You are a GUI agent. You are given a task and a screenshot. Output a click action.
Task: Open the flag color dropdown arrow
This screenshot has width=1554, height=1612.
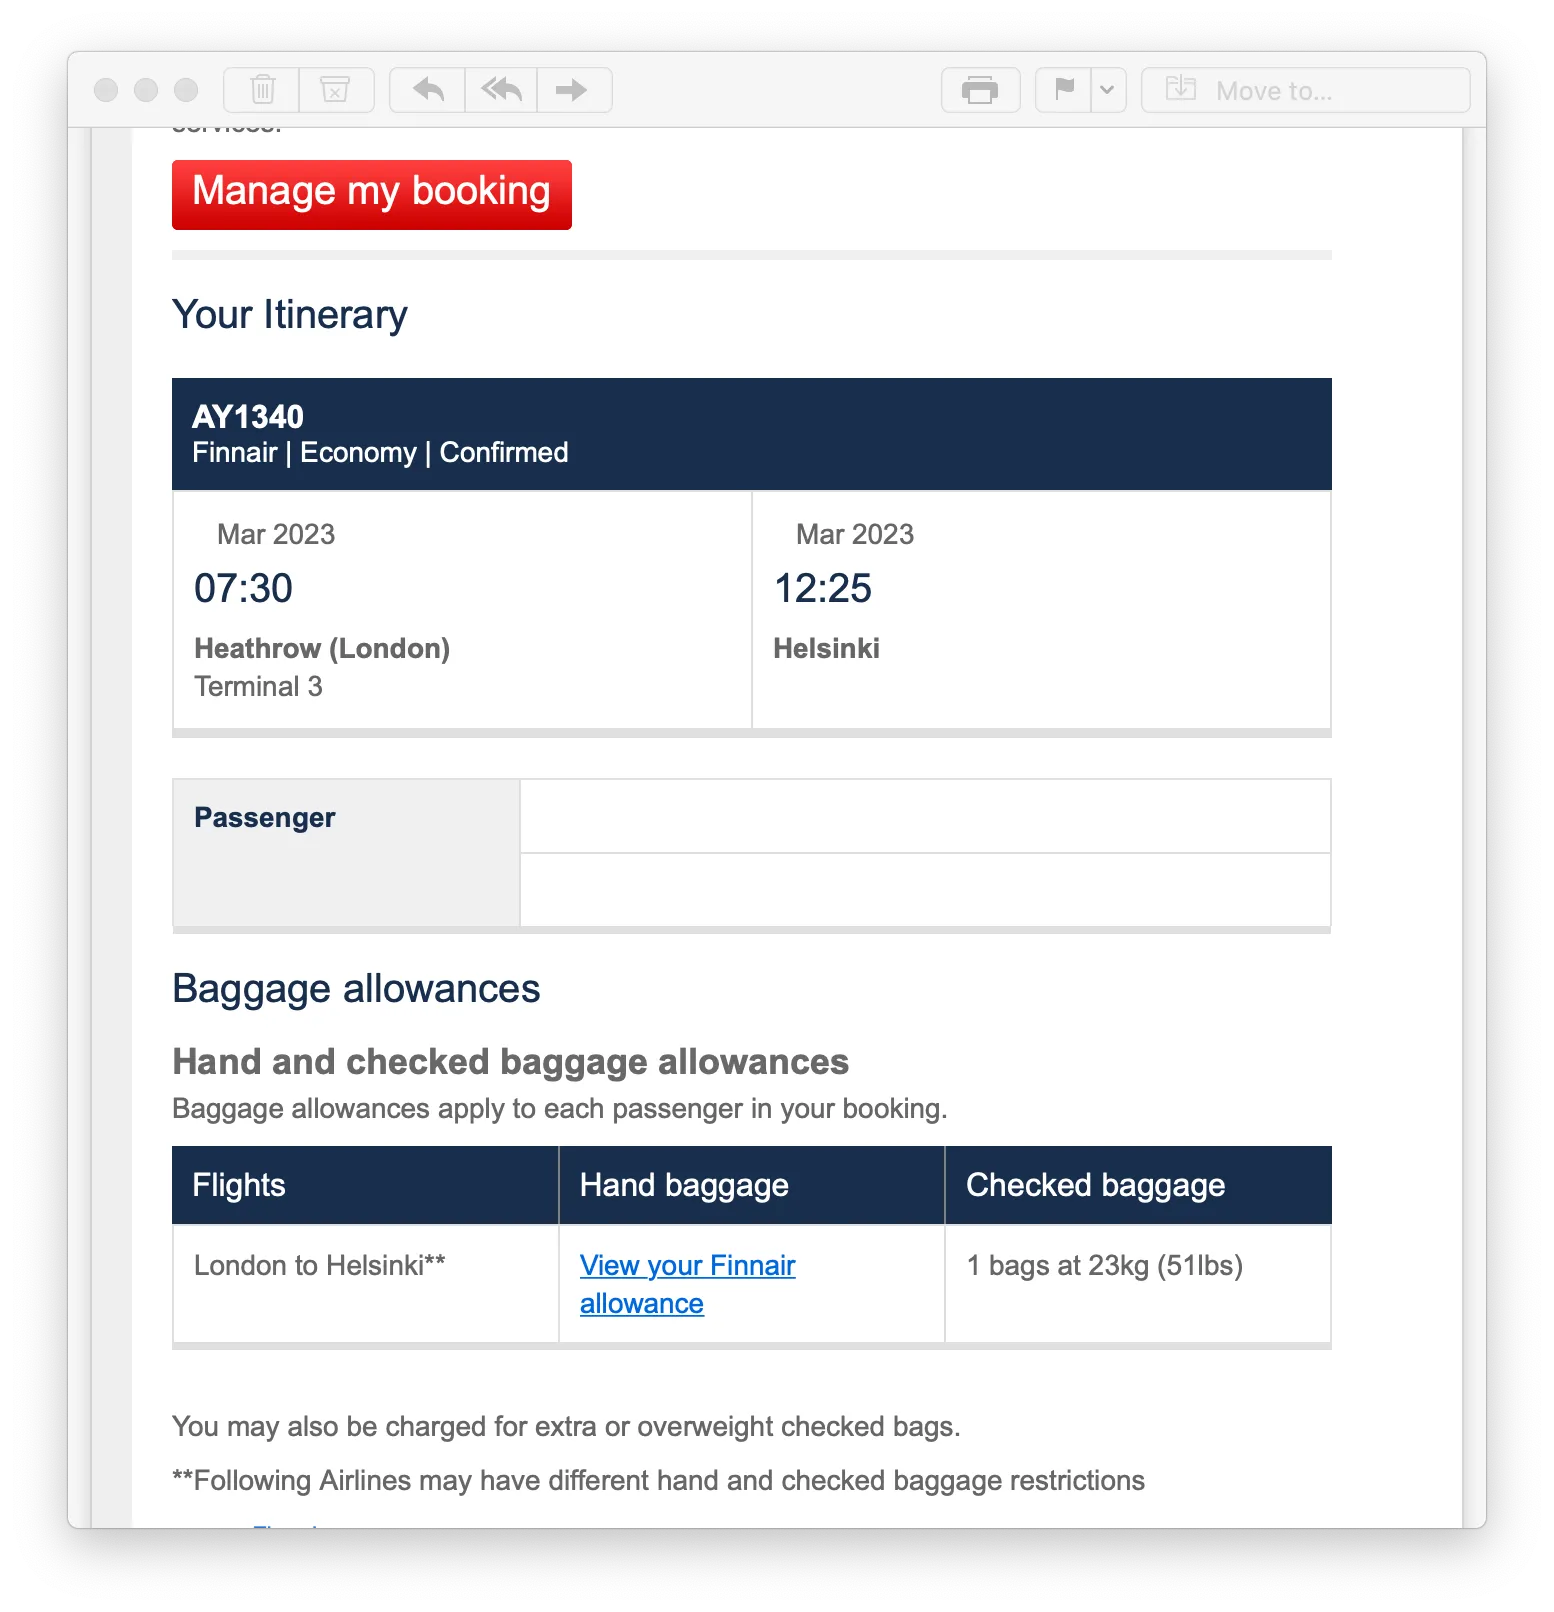[x=1107, y=90]
